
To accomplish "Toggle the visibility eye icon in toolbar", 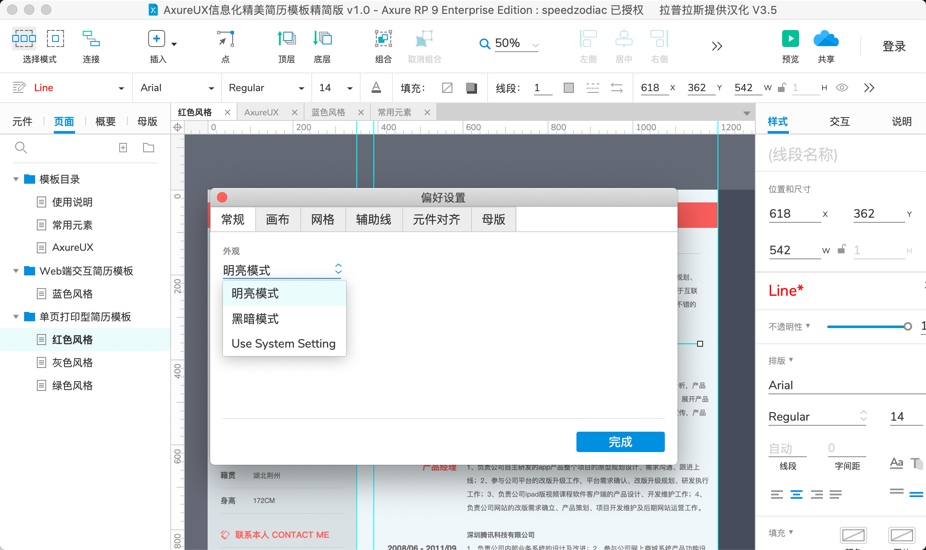I will pos(842,88).
